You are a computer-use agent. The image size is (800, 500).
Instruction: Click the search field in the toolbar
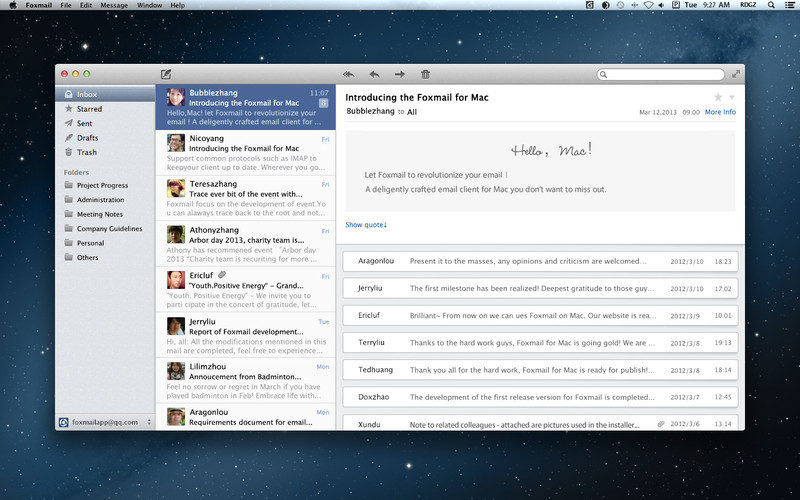click(661, 74)
